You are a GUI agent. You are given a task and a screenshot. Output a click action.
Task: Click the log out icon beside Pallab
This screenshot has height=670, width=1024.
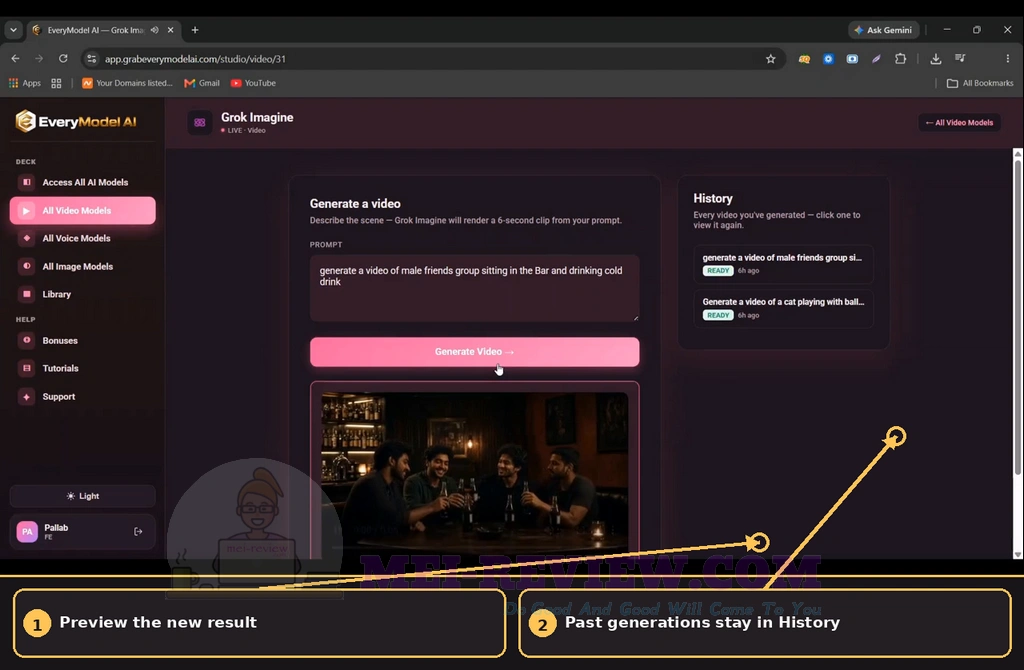click(138, 532)
